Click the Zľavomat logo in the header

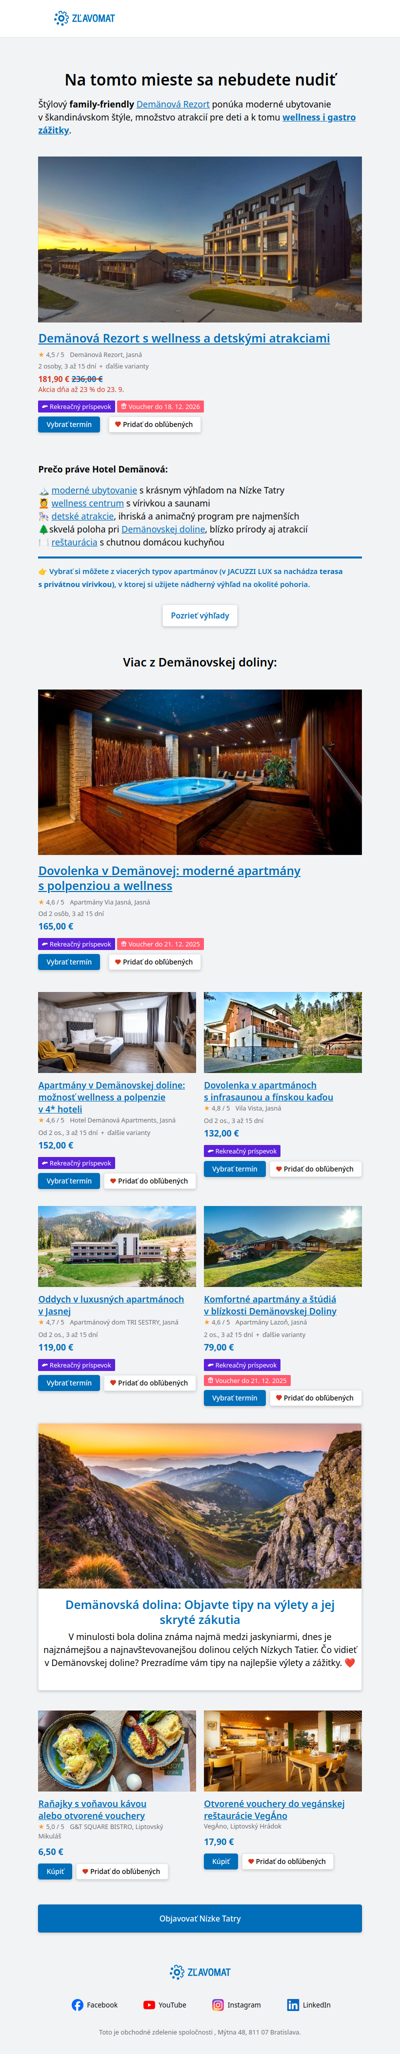[84, 18]
